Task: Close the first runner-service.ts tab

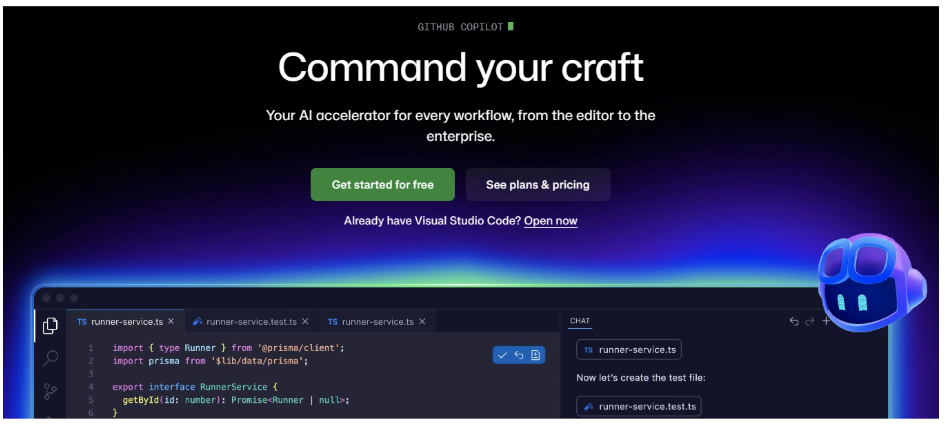Action: point(171,321)
